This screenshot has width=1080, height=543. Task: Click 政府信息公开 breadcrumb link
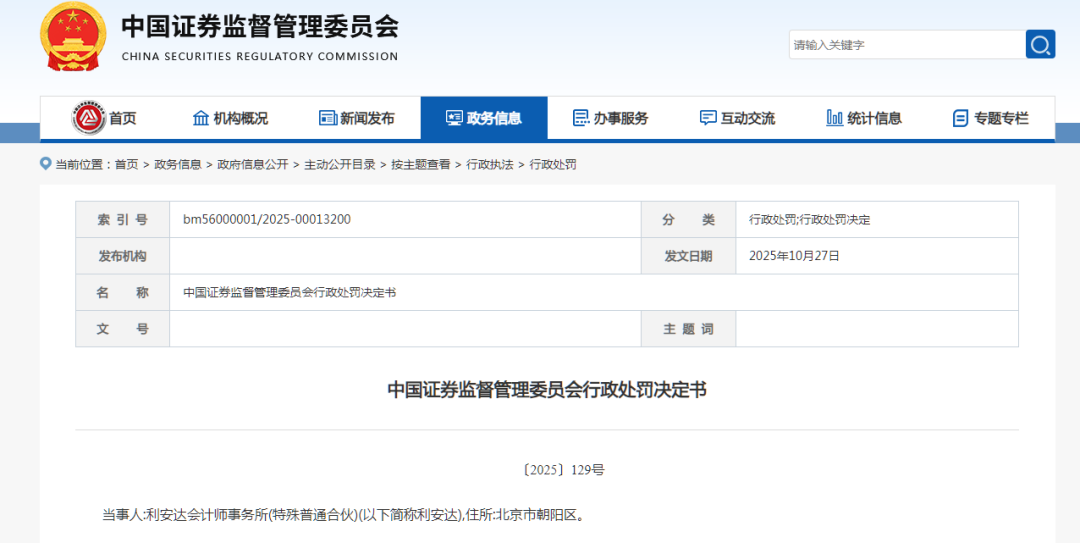(253, 165)
